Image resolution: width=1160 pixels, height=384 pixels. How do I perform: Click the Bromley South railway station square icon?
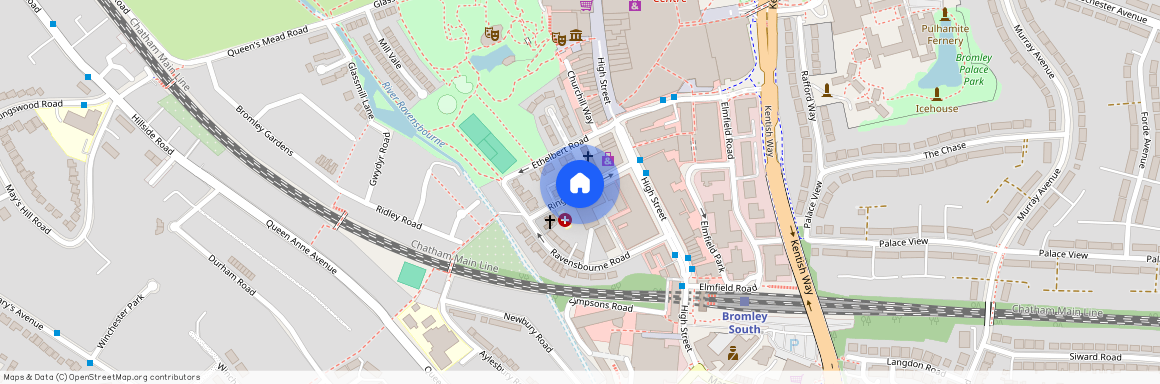[x=744, y=301]
